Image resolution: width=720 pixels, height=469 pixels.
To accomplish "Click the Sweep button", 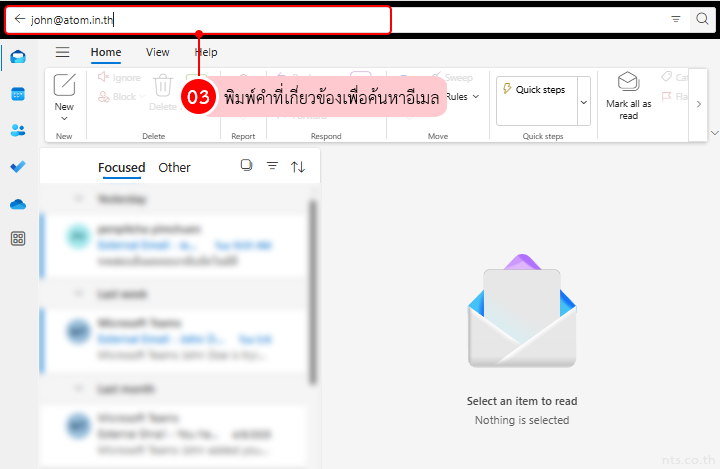I will 454,77.
